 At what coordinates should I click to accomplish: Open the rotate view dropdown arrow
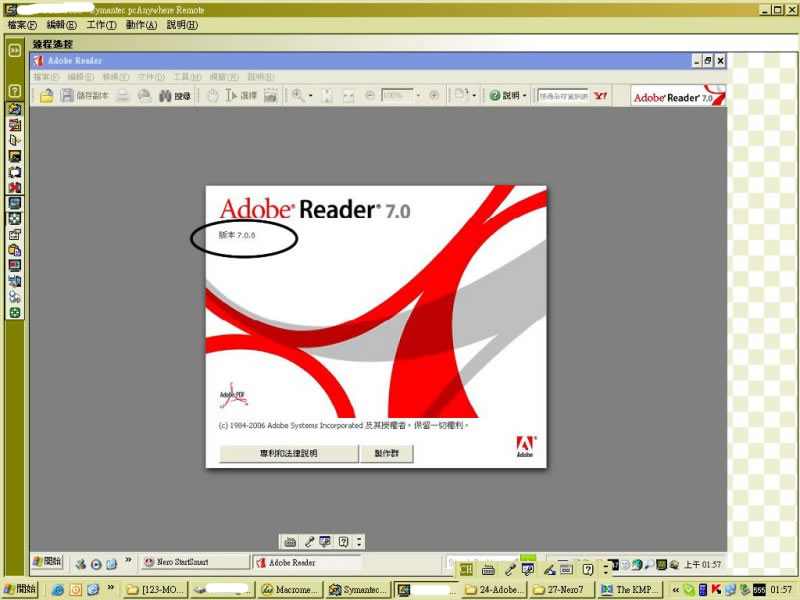pos(474,95)
